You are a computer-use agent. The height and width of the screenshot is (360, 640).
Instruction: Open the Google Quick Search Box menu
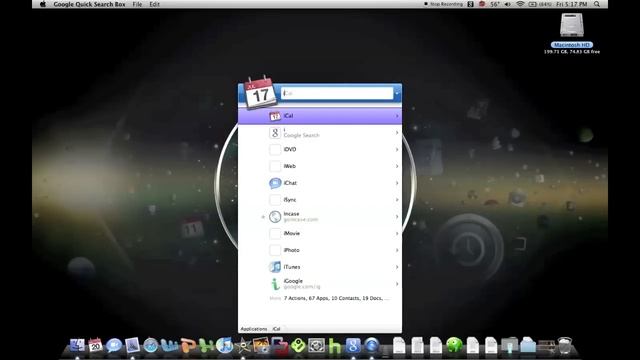coord(89,4)
